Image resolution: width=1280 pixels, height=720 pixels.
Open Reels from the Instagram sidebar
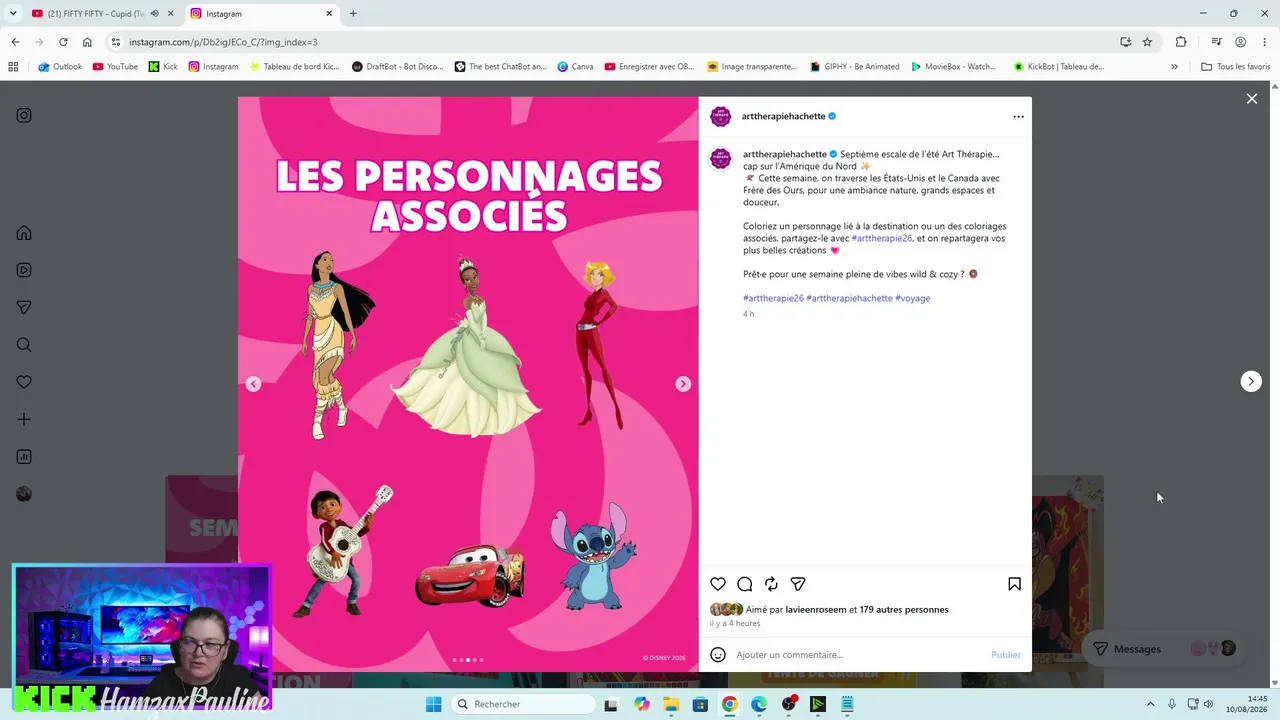[24, 270]
